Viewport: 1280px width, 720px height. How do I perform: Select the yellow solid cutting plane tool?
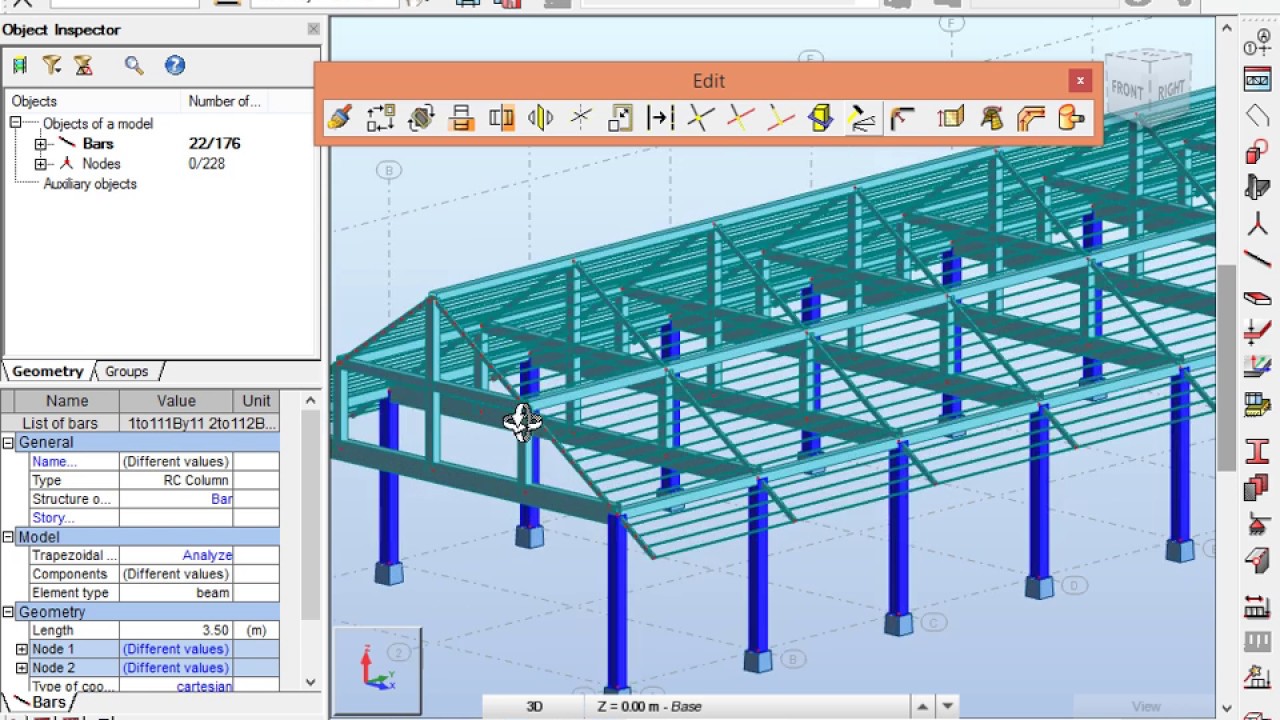pyautogui.click(x=821, y=118)
